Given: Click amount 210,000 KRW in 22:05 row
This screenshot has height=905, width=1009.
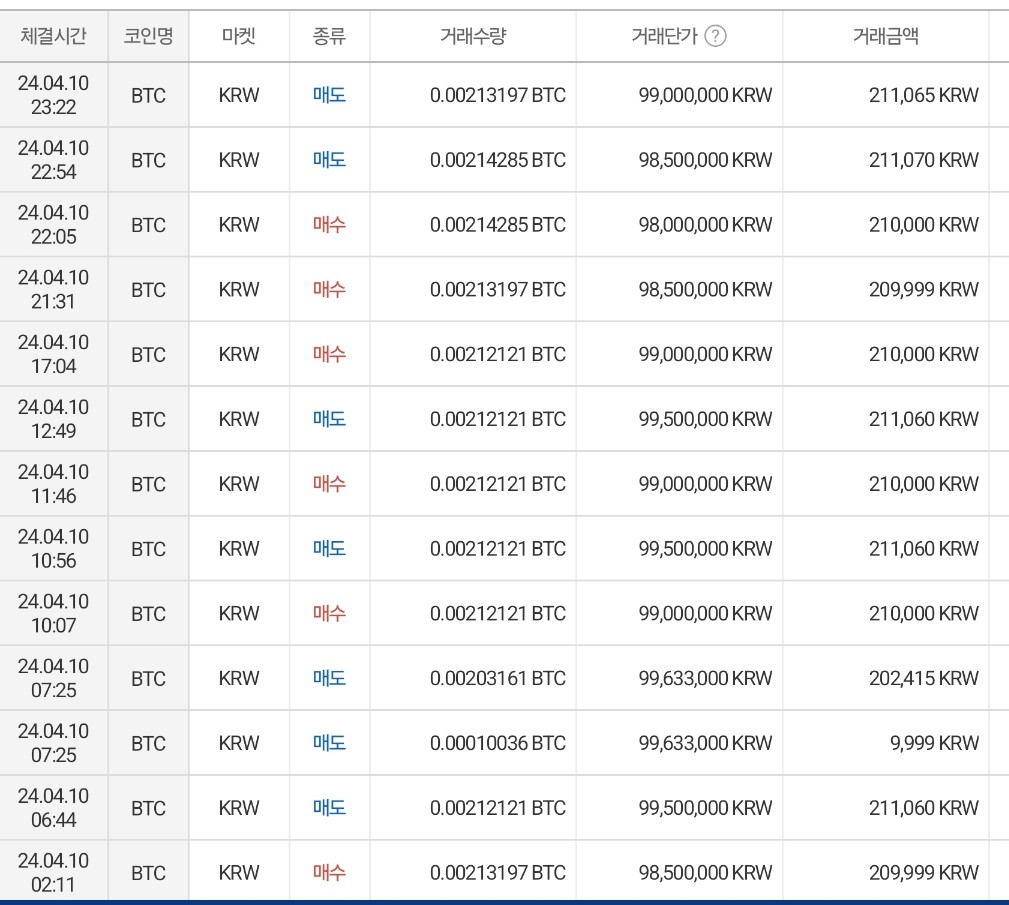Looking at the screenshot, I should coord(923,225).
